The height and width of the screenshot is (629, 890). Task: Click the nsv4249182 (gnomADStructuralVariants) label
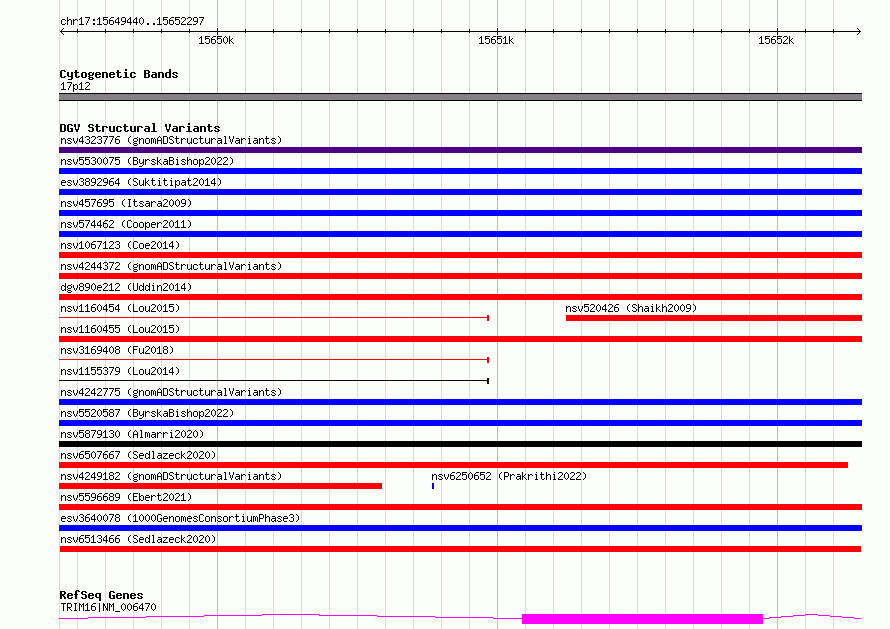(x=171, y=476)
